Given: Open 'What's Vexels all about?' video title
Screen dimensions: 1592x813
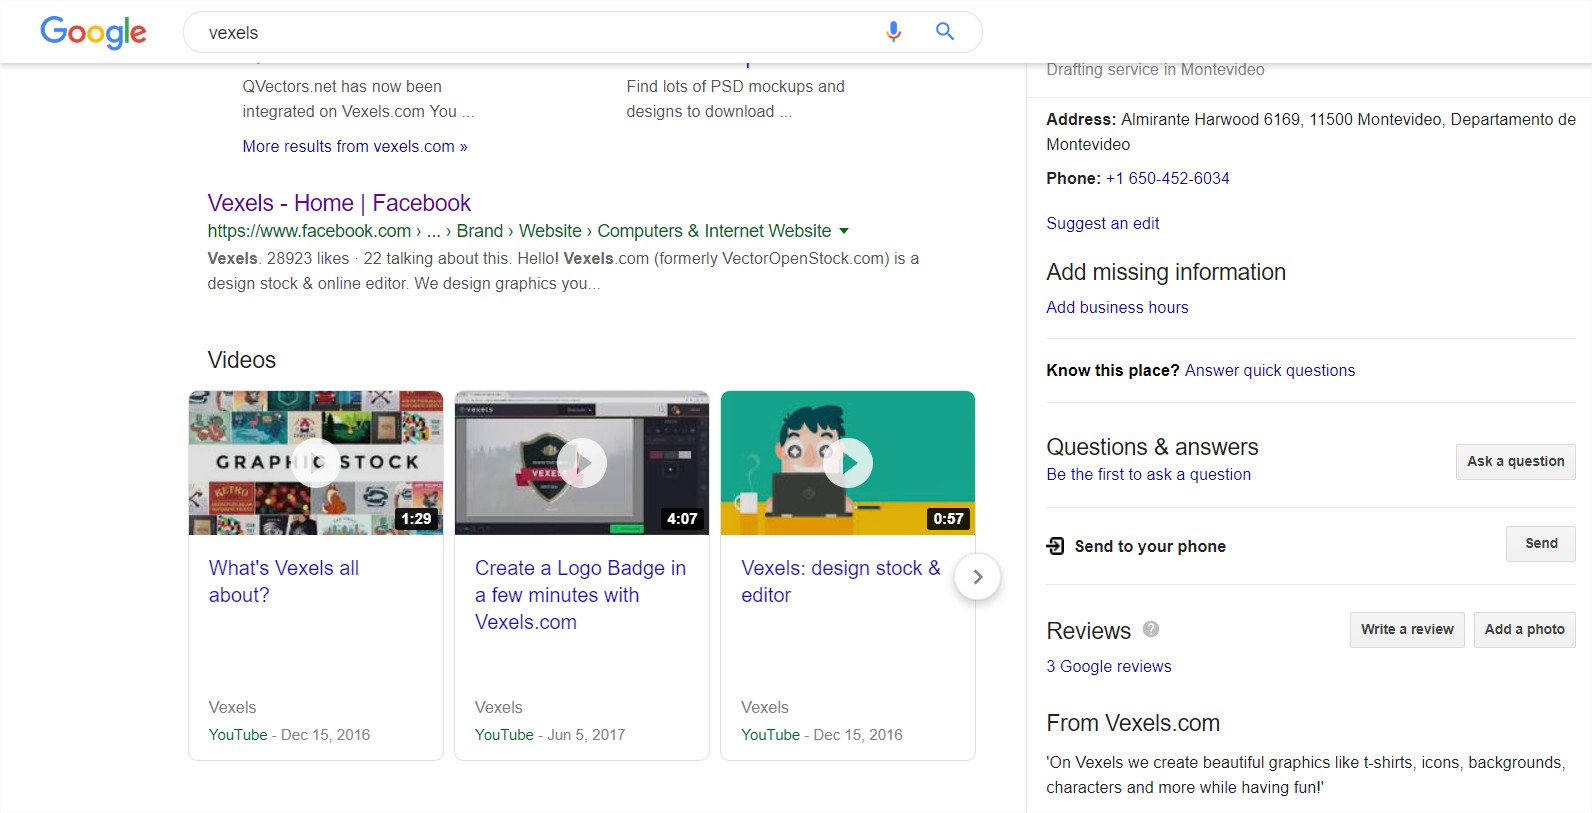Looking at the screenshot, I should click(x=284, y=581).
